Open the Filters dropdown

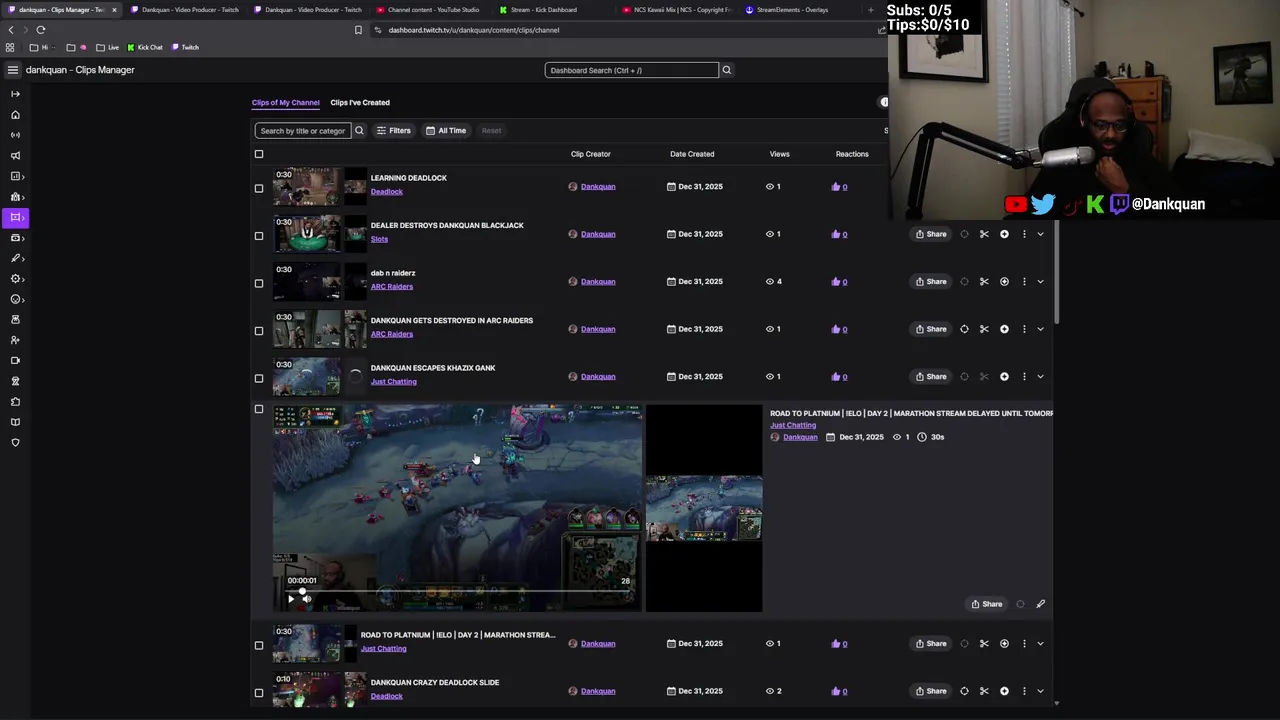[393, 131]
